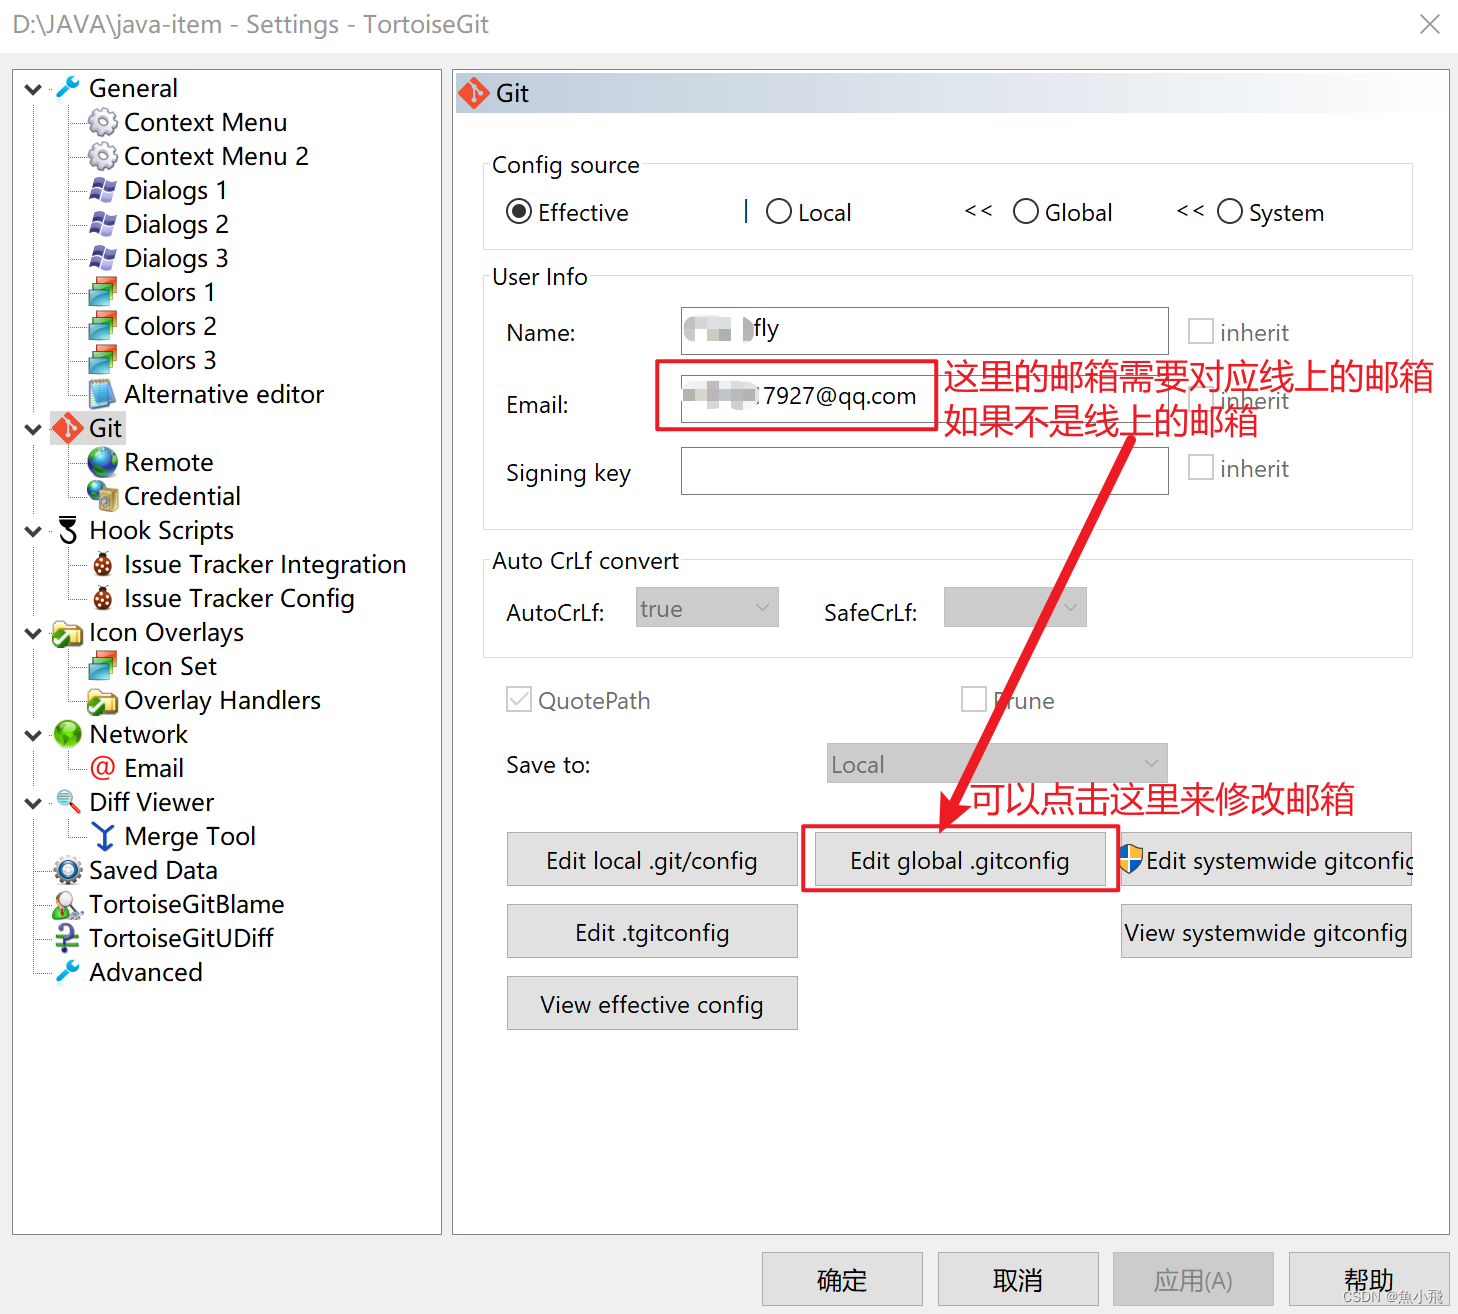Select the System config source radio

click(1230, 212)
